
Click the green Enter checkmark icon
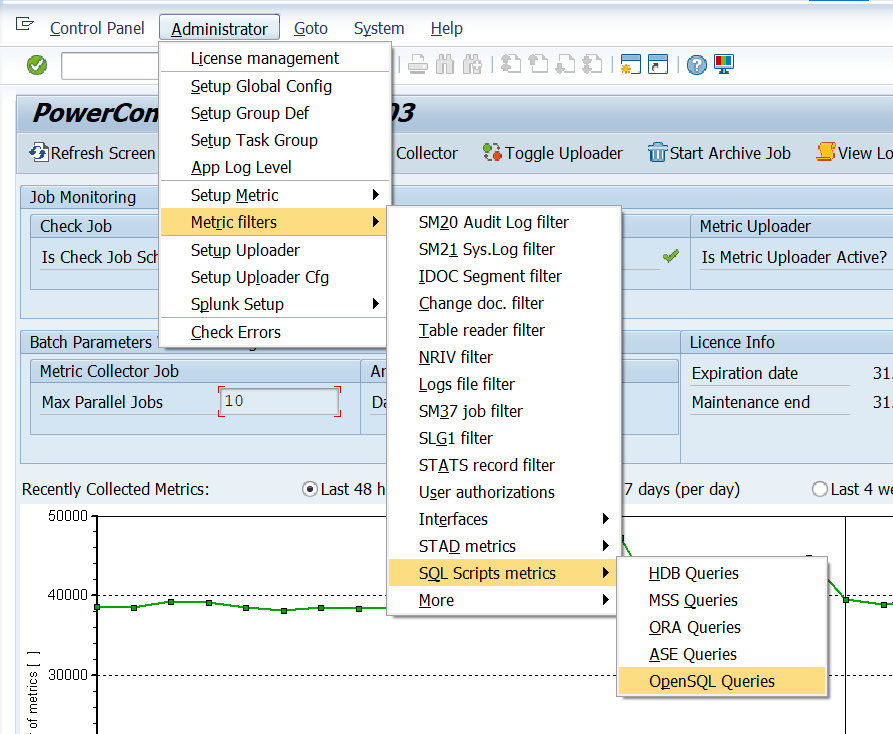pos(37,65)
